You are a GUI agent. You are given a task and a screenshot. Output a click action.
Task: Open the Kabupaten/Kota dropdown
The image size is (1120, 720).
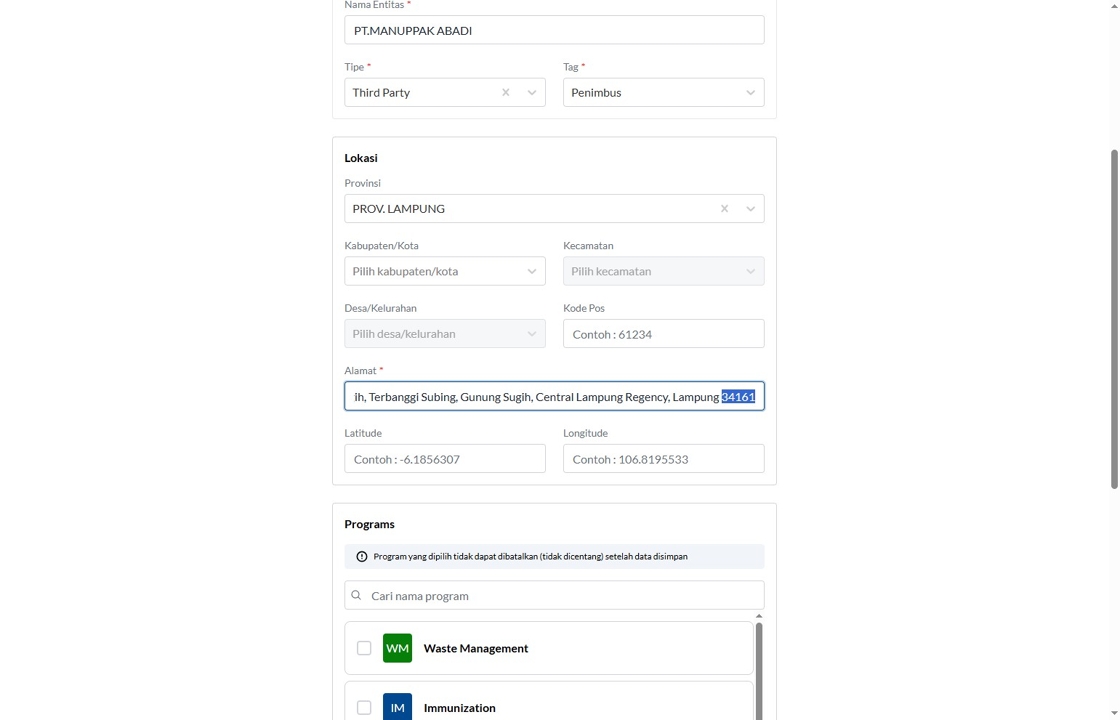(445, 271)
